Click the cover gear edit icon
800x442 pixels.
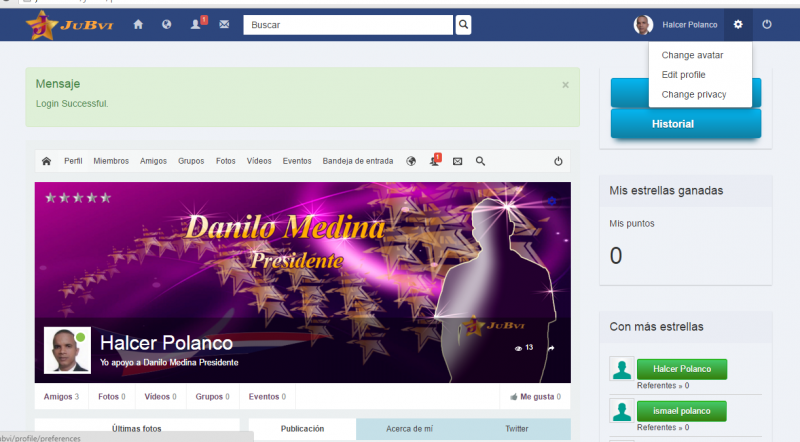(552, 201)
